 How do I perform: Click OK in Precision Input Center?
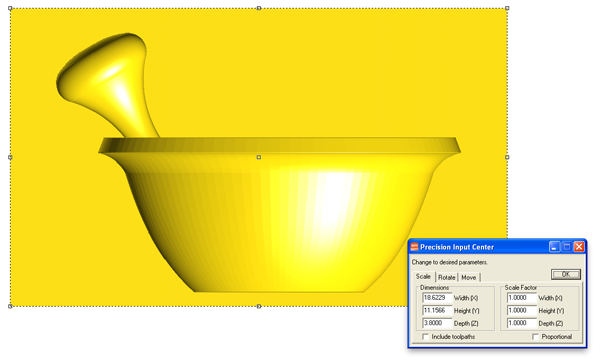coord(566,274)
